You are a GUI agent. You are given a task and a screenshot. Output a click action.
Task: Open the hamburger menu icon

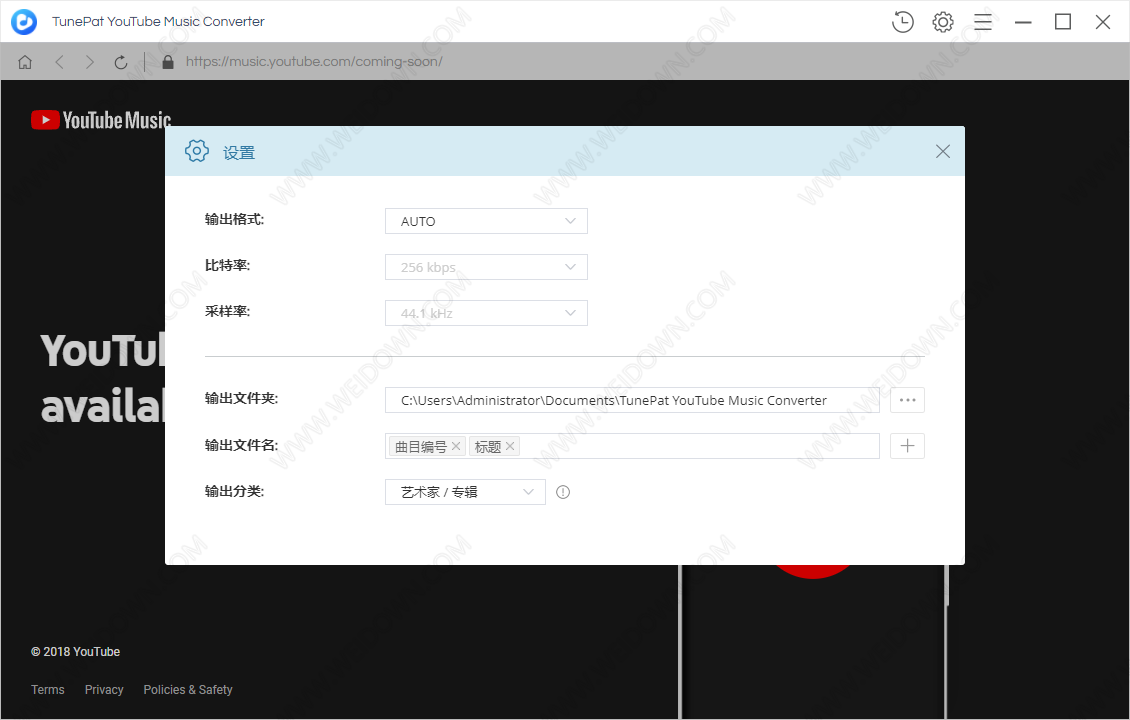[x=983, y=22]
